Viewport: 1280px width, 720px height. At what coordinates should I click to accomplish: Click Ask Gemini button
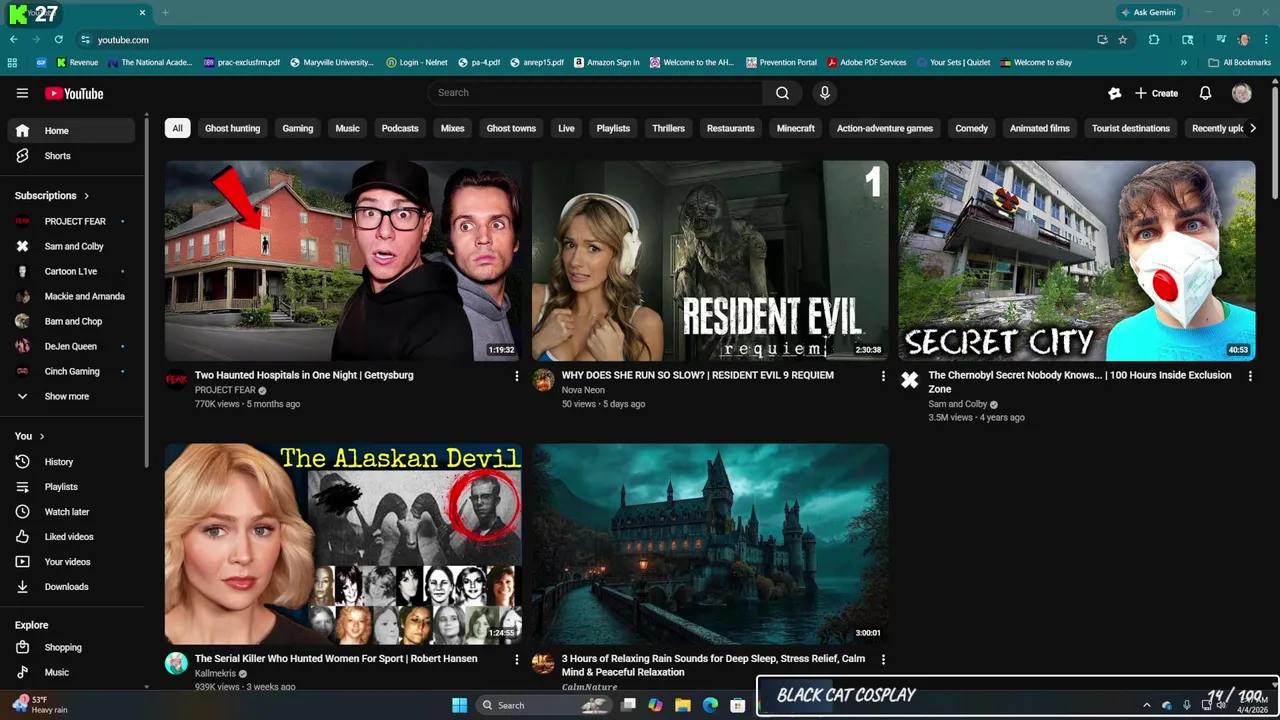tap(1149, 12)
